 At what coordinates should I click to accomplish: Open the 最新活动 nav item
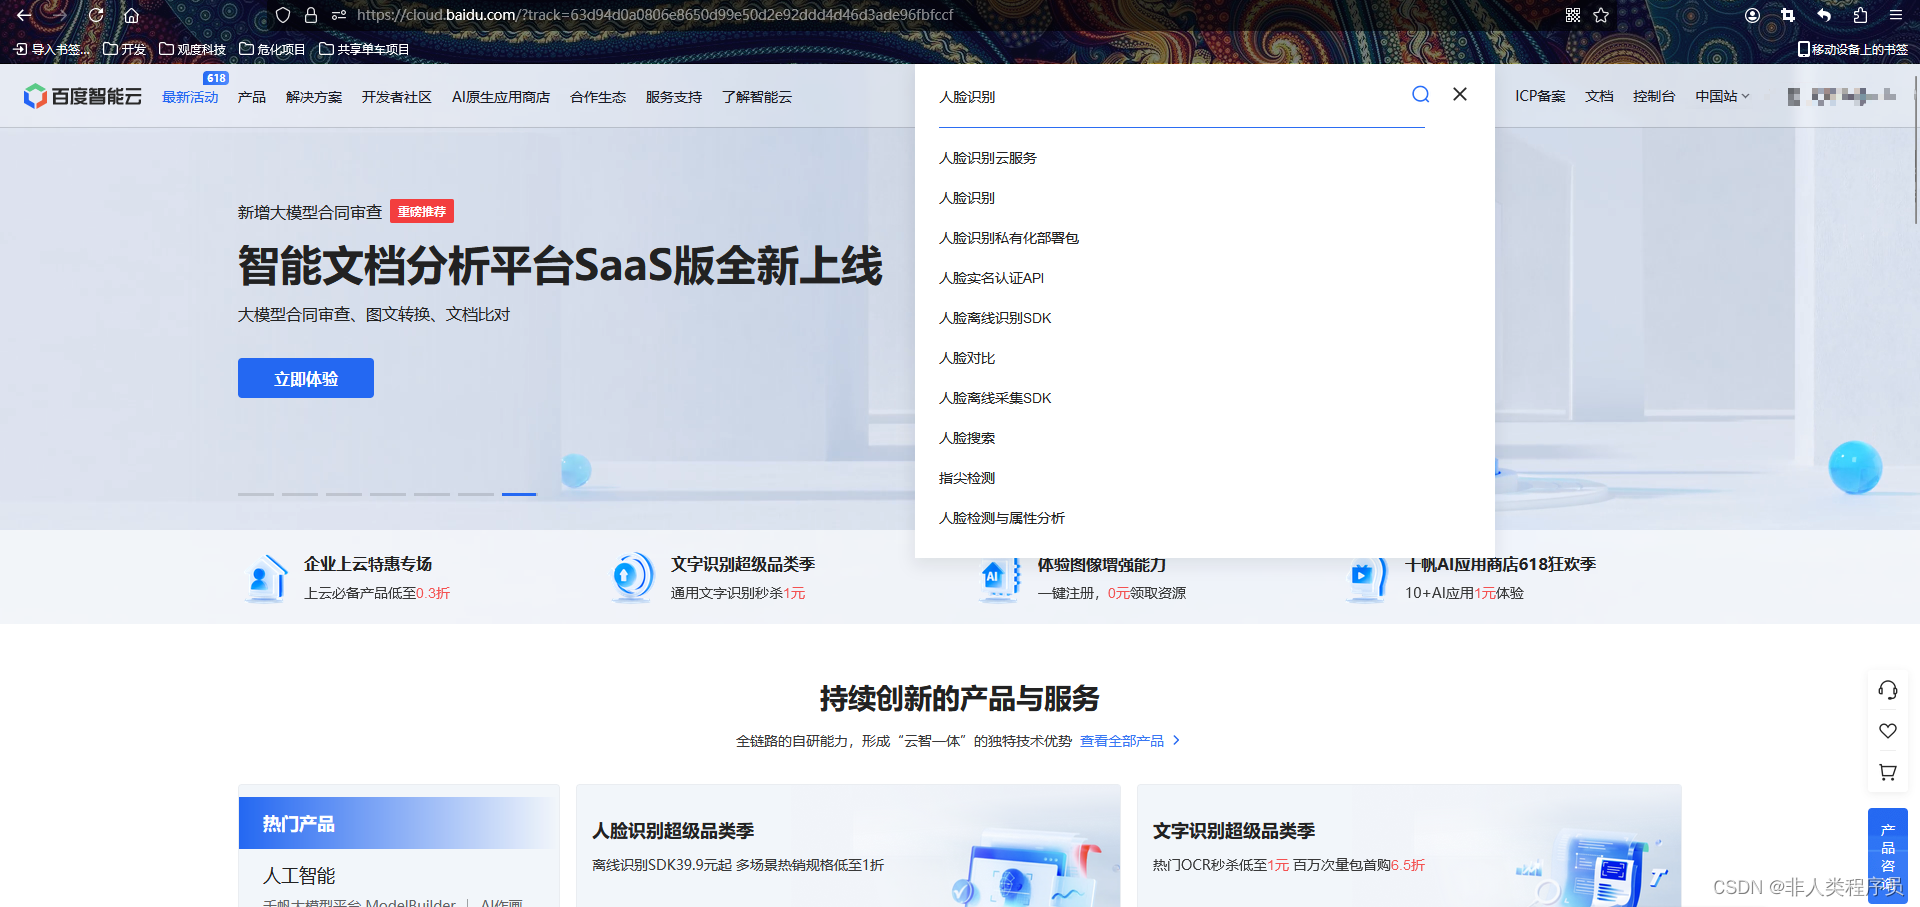coord(190,97)
